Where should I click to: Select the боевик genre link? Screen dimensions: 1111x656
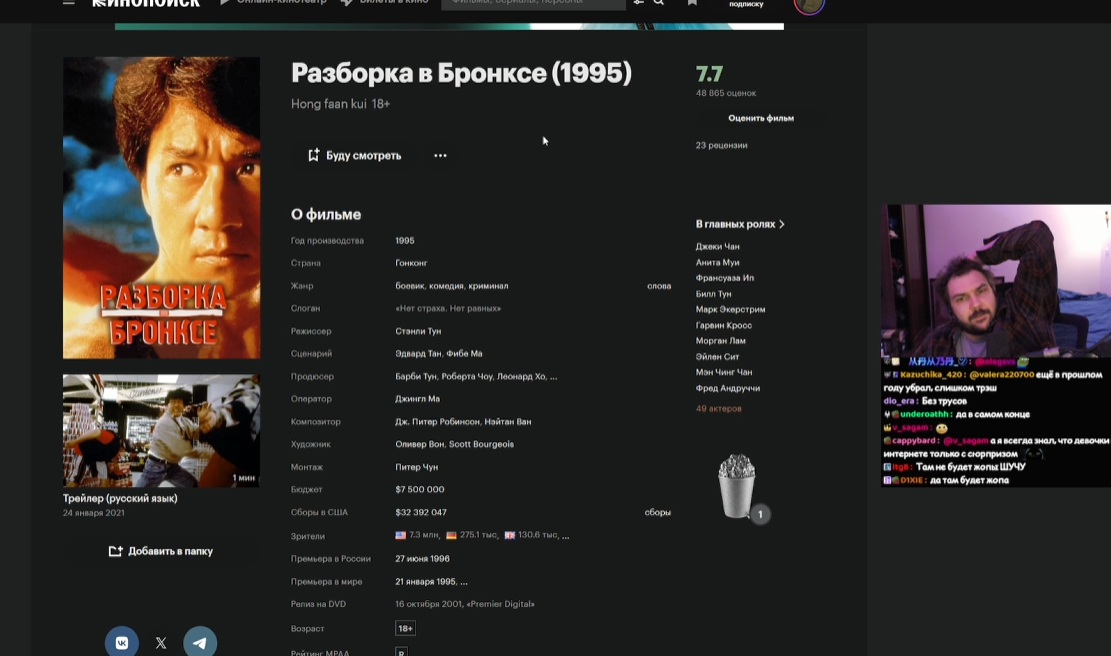point(410,285)
